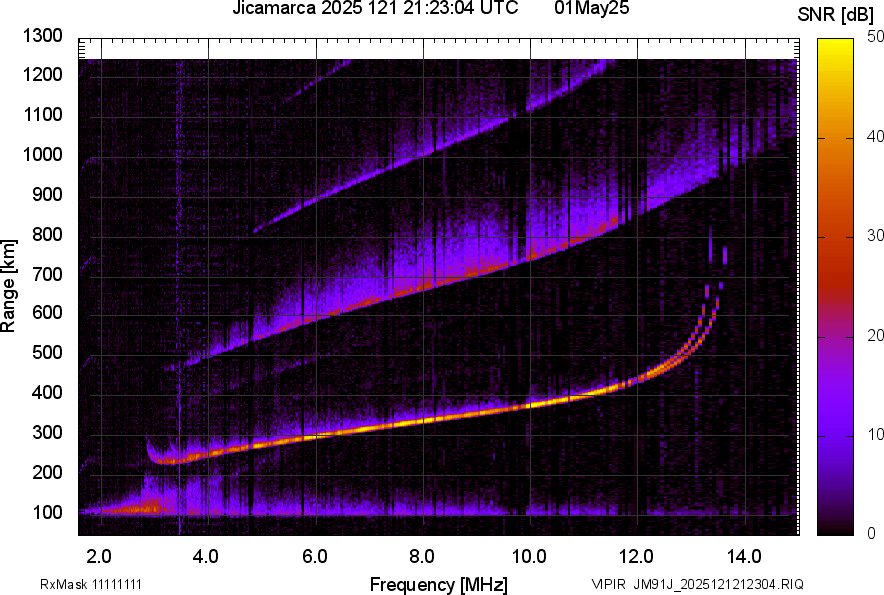Click range tick label '300'
This screenshot has width=884, height=595.
tap(47, 433)
